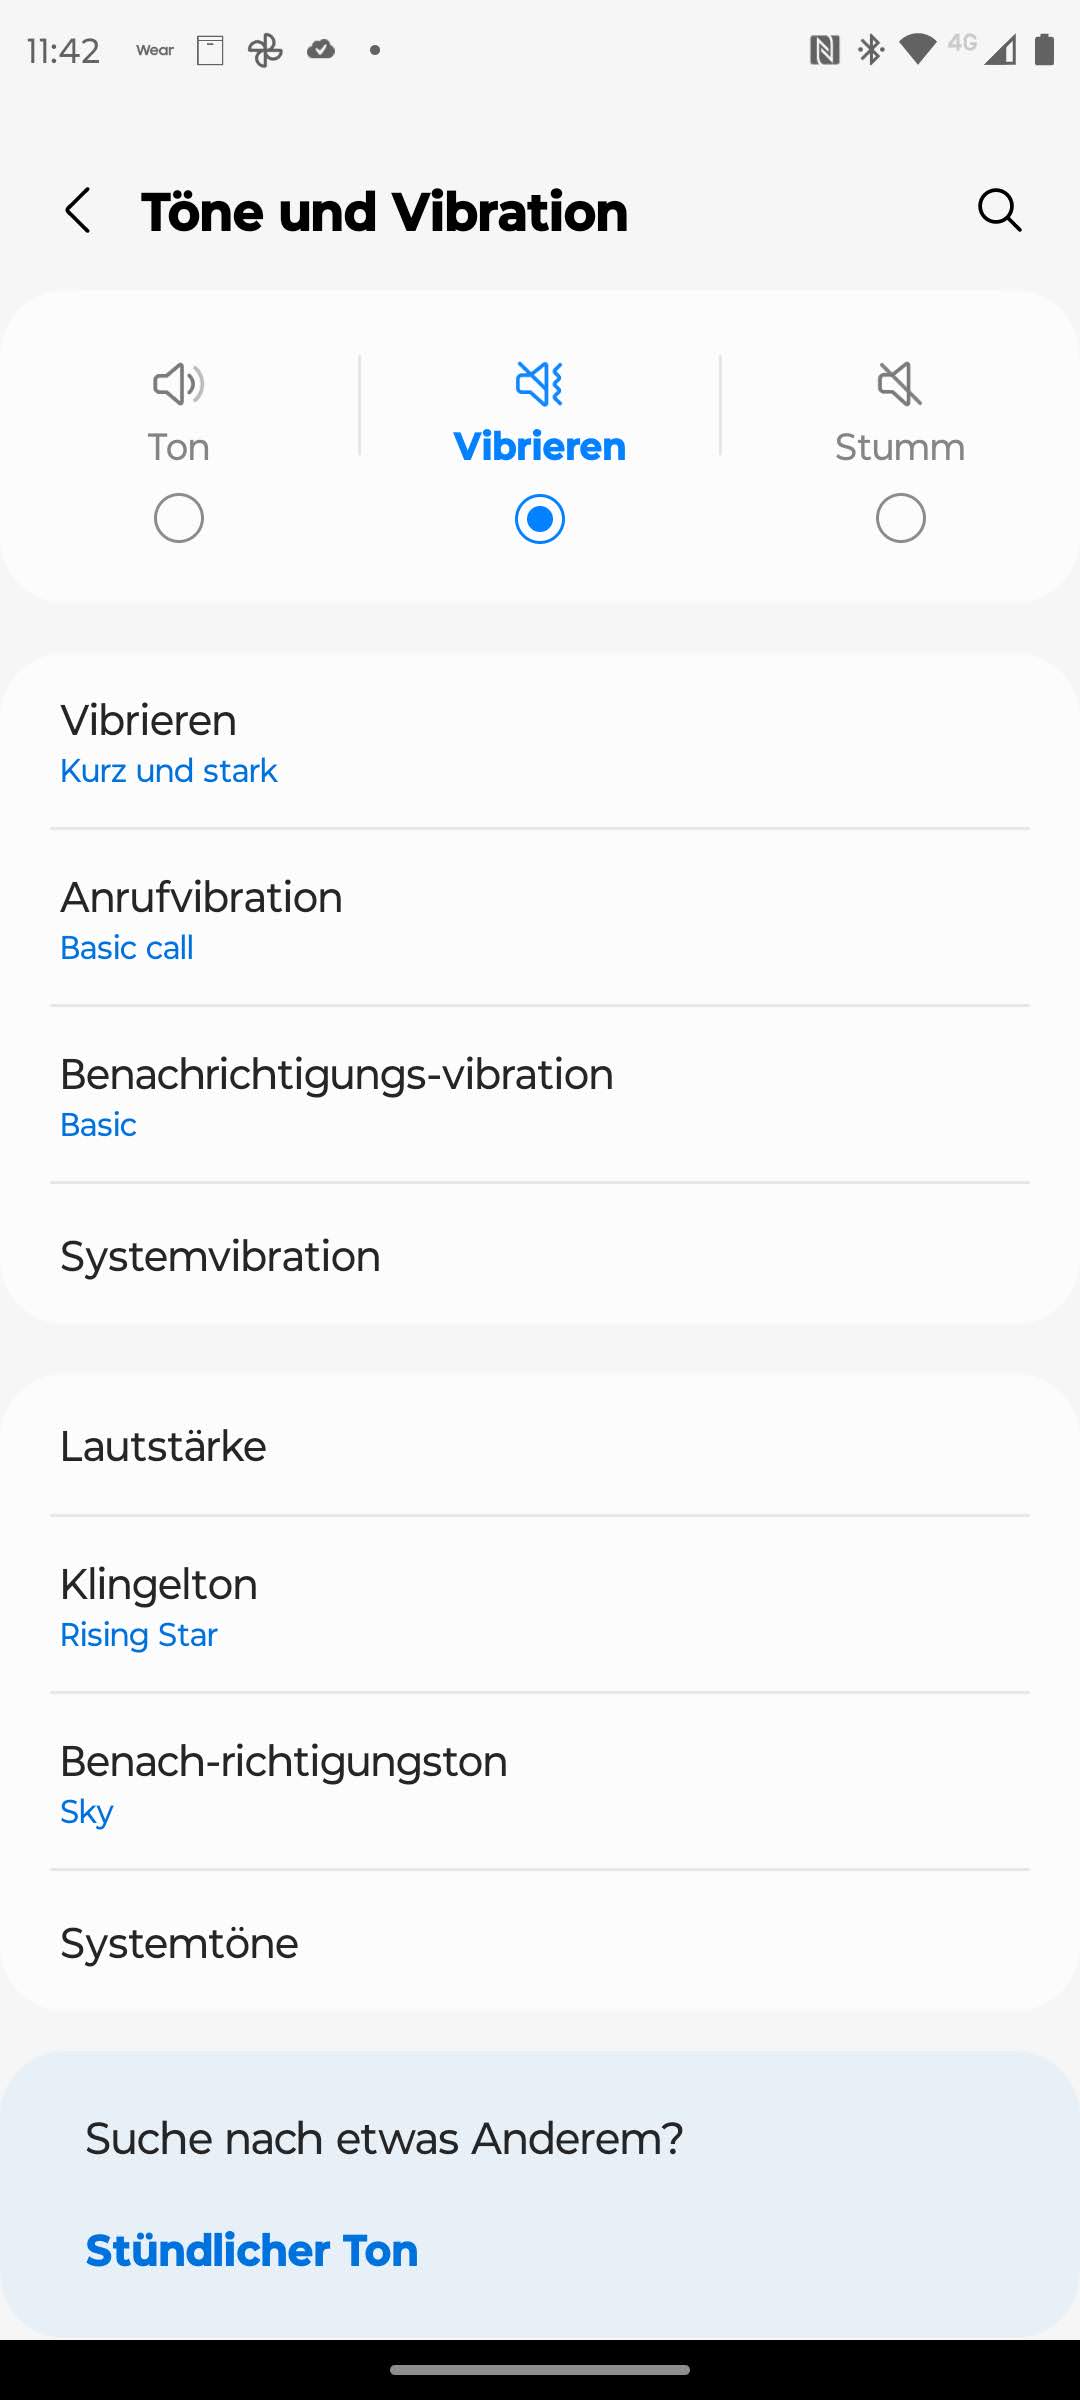Select the Ton radio button
1080x2400 pixels.
179,518
